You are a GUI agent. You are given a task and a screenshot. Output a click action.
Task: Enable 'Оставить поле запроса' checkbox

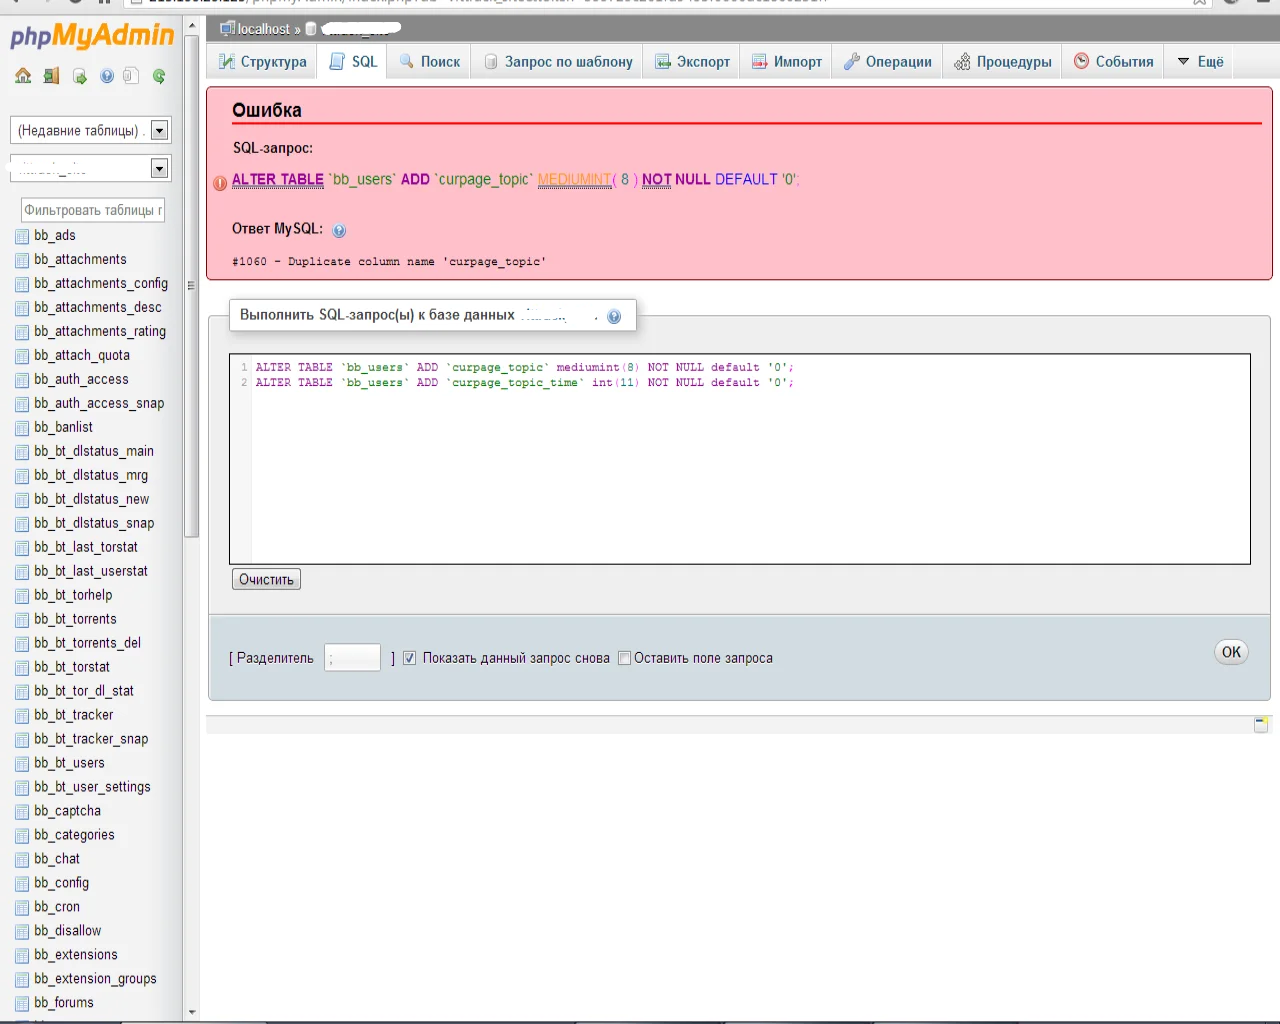coord(624,658)
